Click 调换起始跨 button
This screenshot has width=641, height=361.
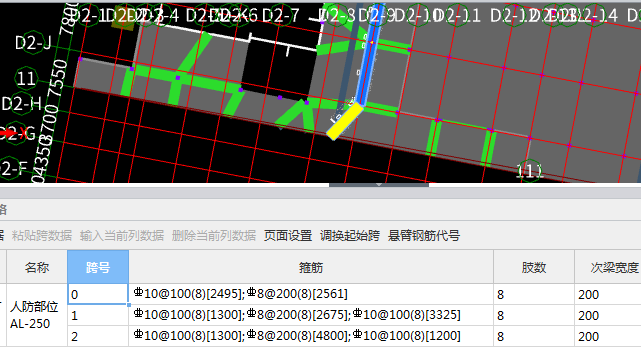[x=350, y=235]
